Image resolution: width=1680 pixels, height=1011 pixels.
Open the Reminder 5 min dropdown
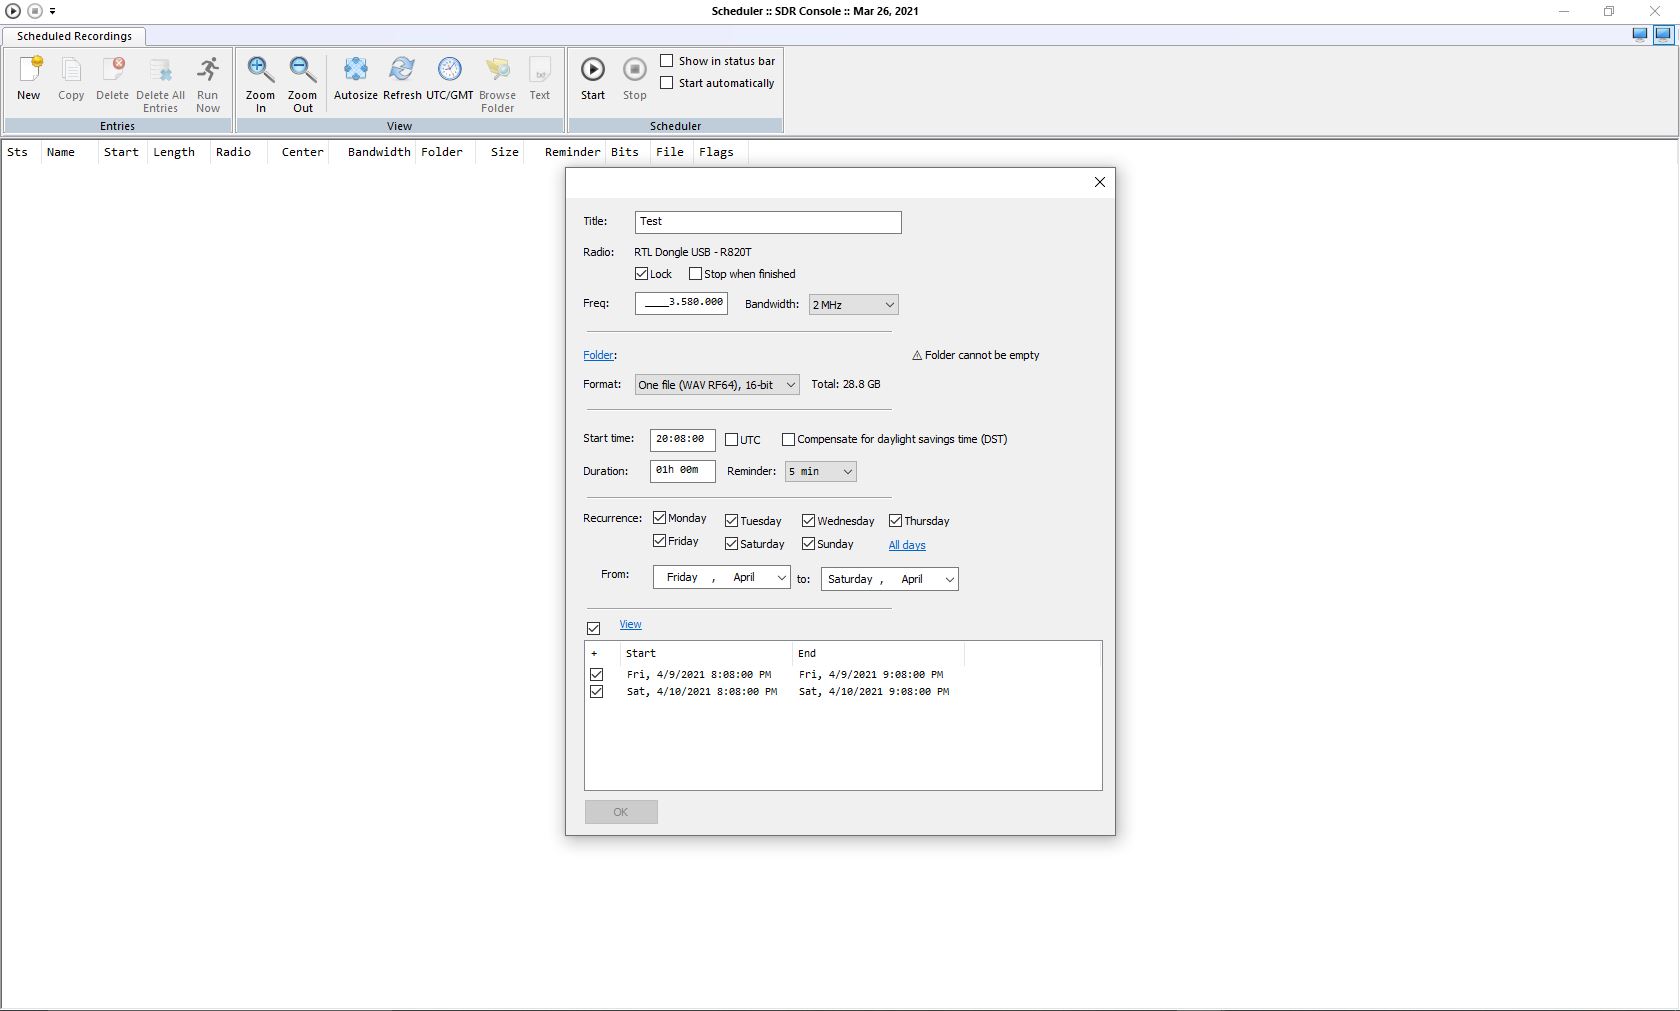820,472
